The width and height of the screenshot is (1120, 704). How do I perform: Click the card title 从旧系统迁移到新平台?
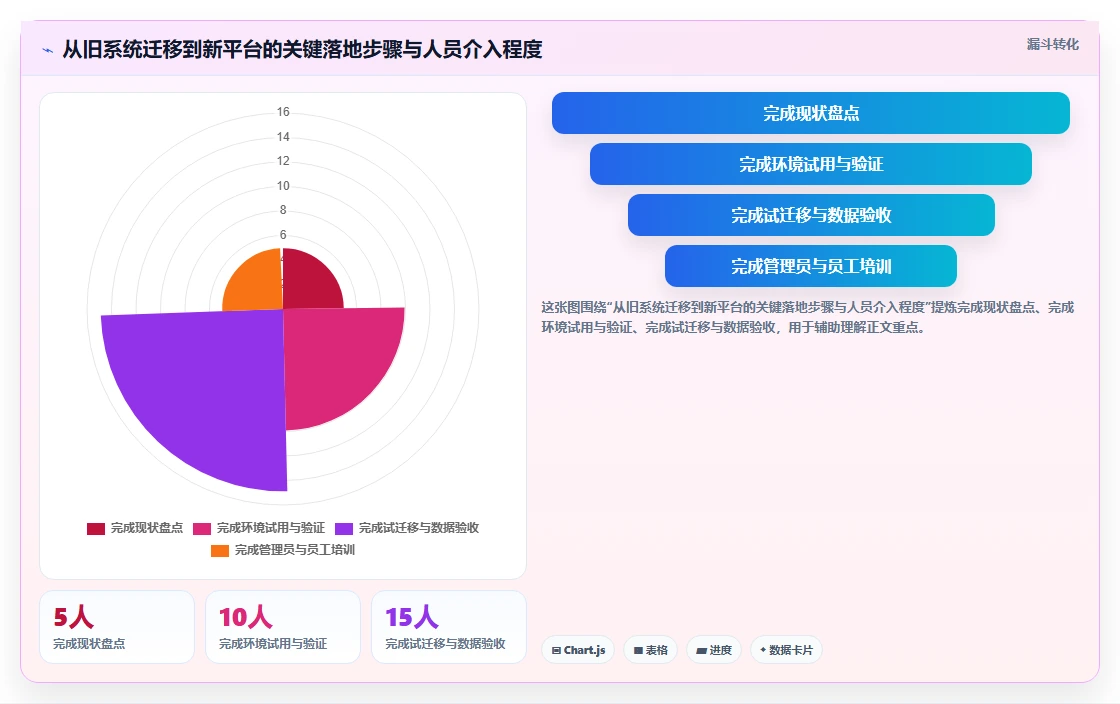pyautogui.click(x=302, y=49)
